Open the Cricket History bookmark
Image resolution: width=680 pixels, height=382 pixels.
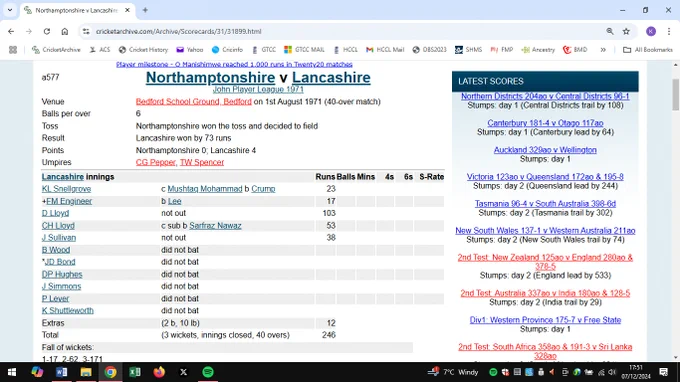143,50
